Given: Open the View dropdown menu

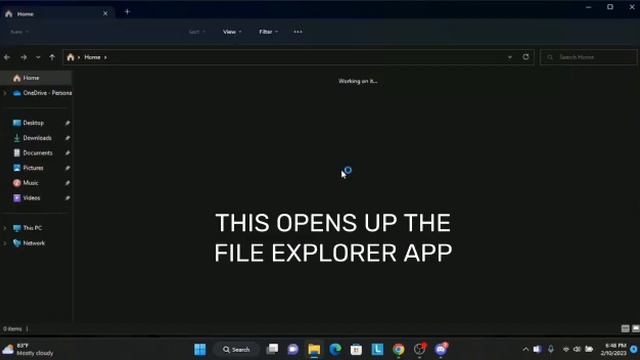Looking at the screenshot, I should tap(232, 32).
